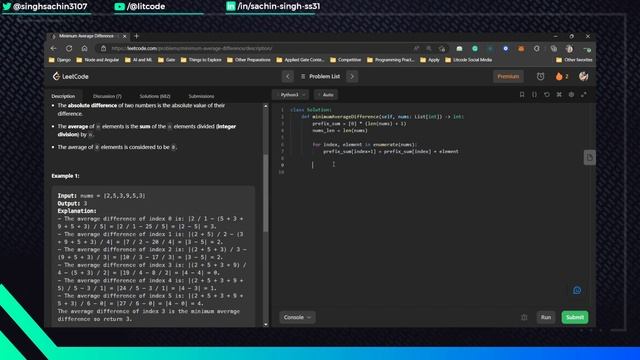Open the Competitive bookmarks folder

[x=346, y=60]
